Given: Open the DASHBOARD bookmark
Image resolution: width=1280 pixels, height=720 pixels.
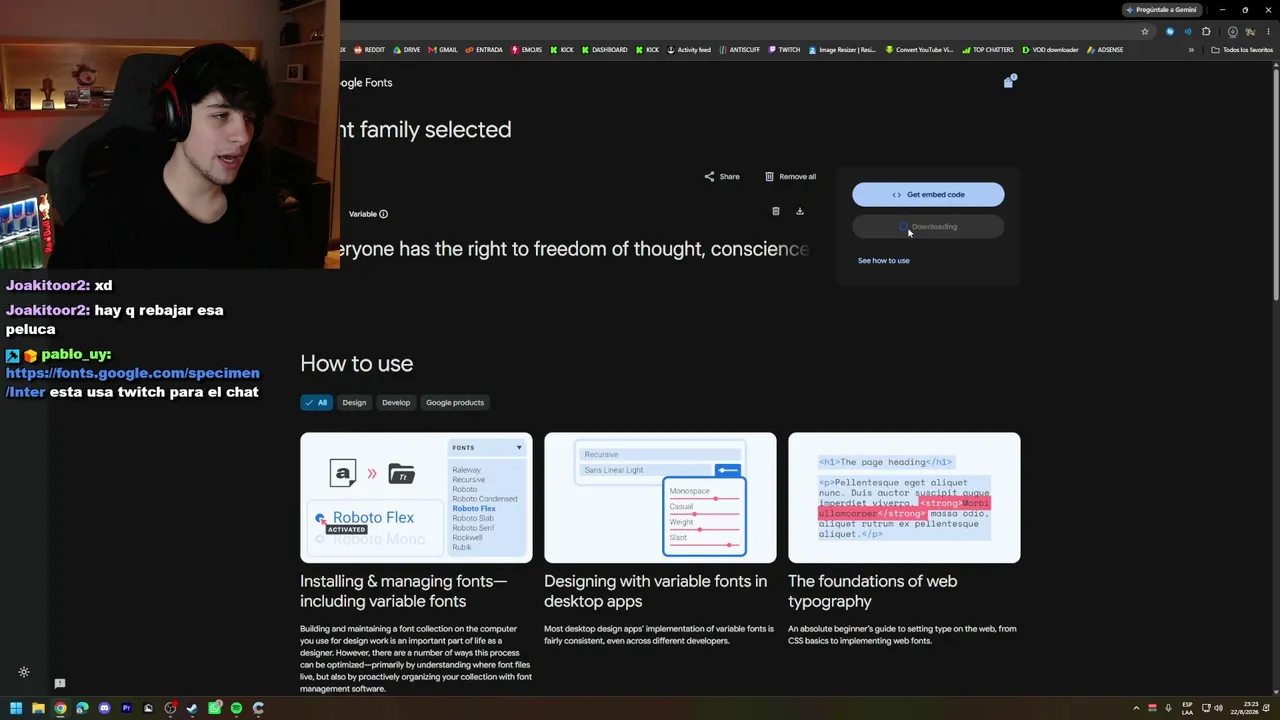Looking at the screenshot, I should pos(604,50).
